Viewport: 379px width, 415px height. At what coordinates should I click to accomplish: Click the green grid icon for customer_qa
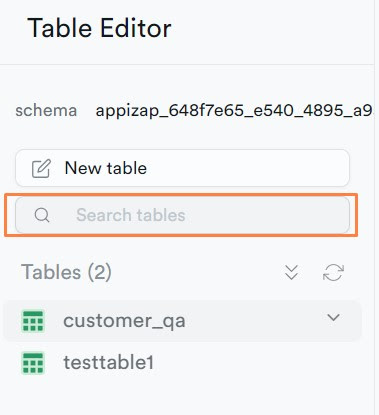33,321
